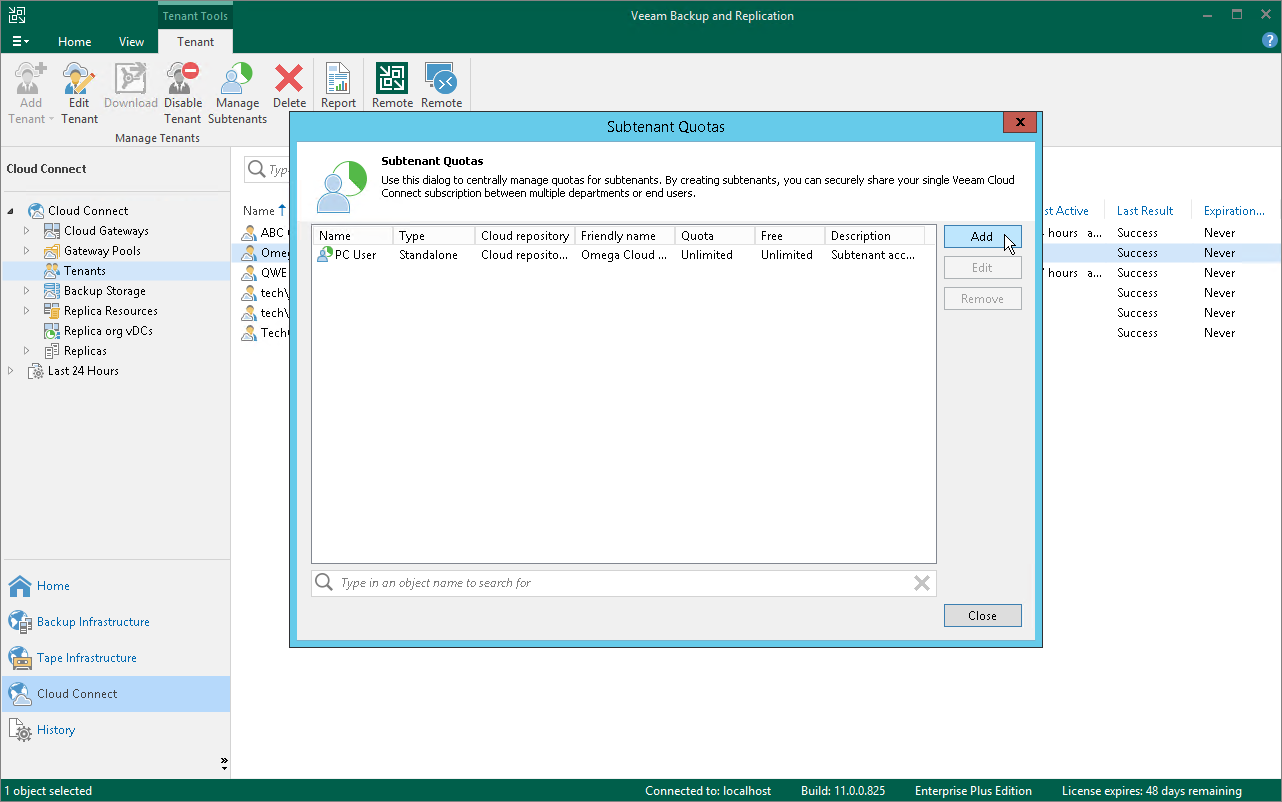Click the red Delete icon
1282x802 pixels.
(289, 78)
